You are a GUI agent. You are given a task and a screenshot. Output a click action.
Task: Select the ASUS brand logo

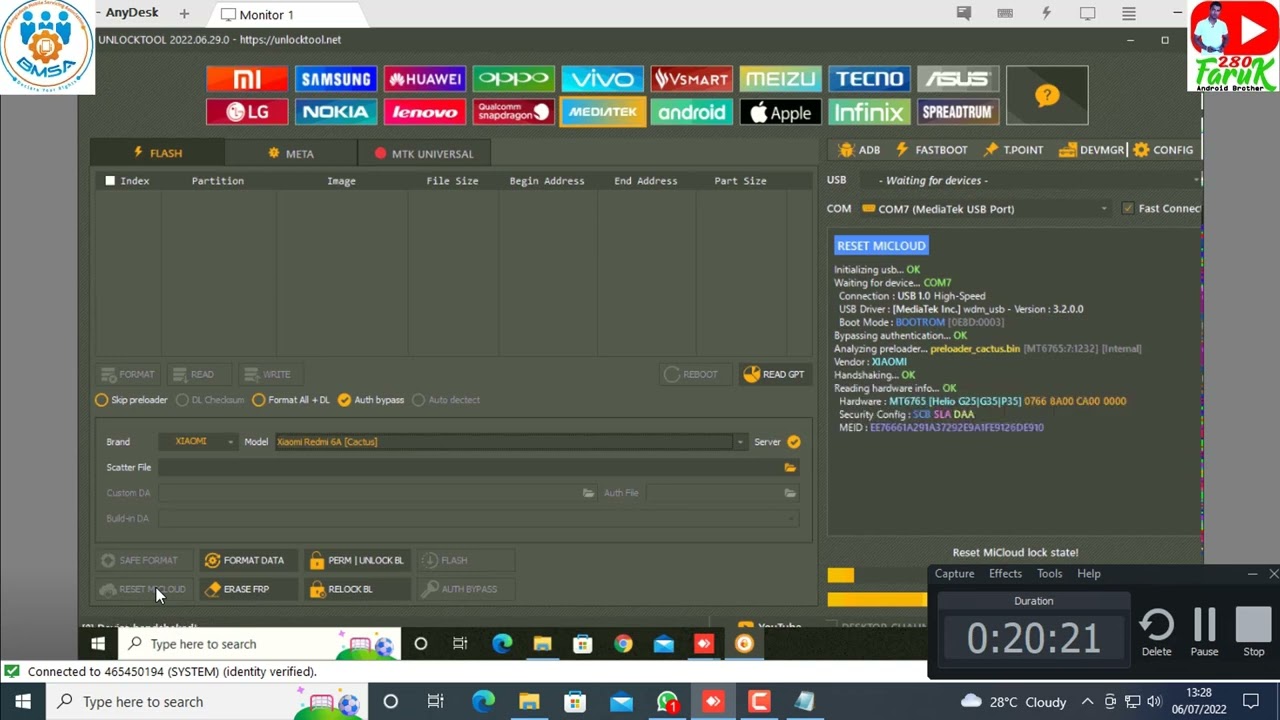pos(958,79)
